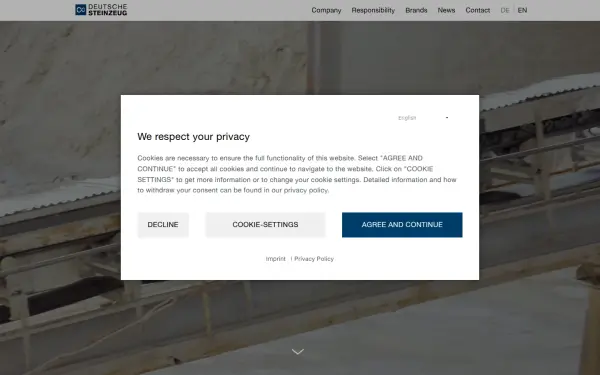The image size is (600, 375).
Task: Open the News page
Action: (x=446, y=10)
